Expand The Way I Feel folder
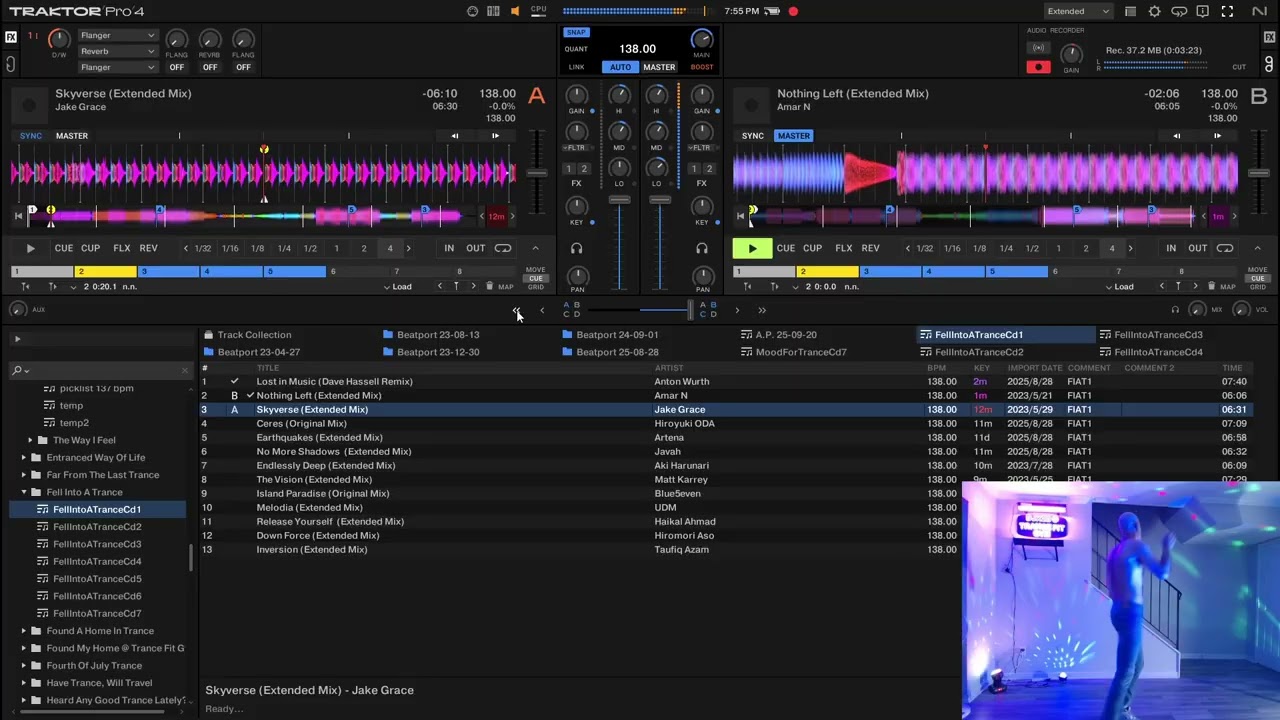The width and height of the screenshot is (1280, 720). 30,440
